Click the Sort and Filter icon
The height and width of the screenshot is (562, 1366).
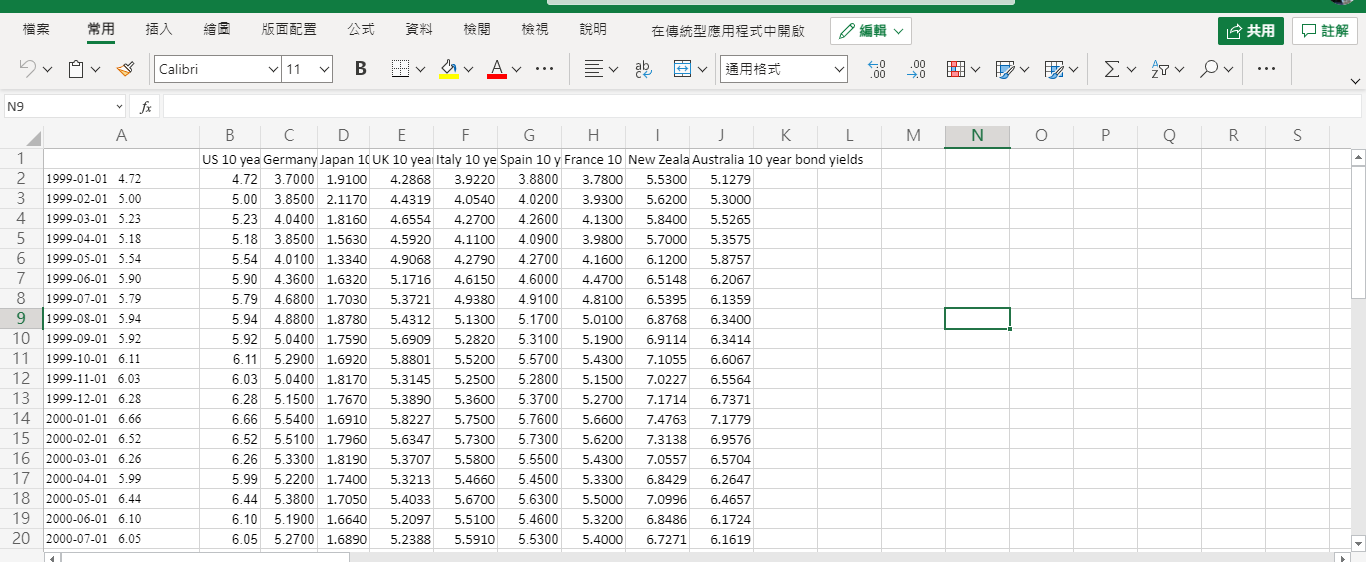(1160, 69)
